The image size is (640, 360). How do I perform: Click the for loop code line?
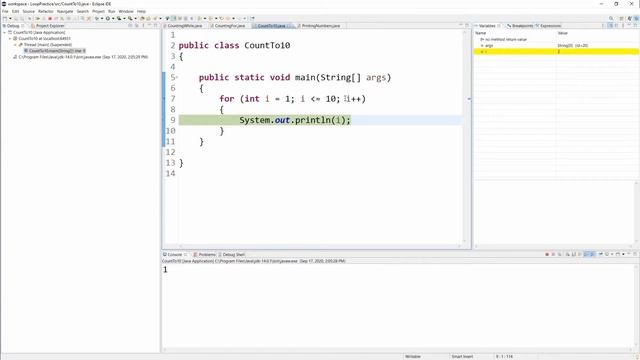(x=292, y=99)
